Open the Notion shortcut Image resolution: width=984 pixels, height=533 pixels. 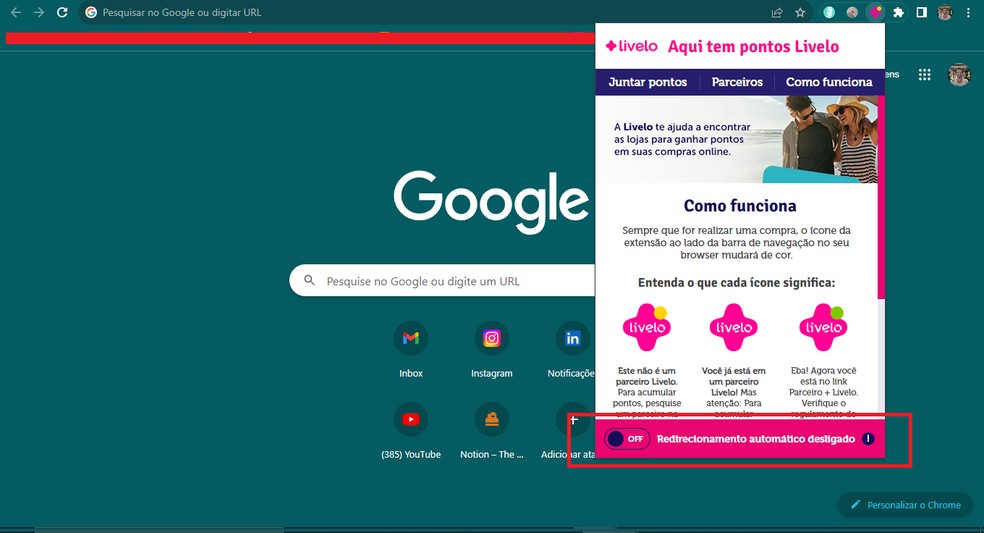491,431
